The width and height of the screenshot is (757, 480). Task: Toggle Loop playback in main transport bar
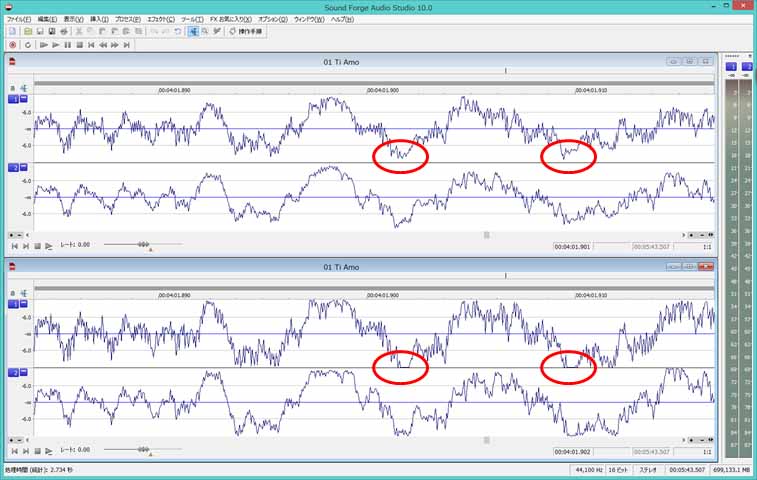click(28, 45)
